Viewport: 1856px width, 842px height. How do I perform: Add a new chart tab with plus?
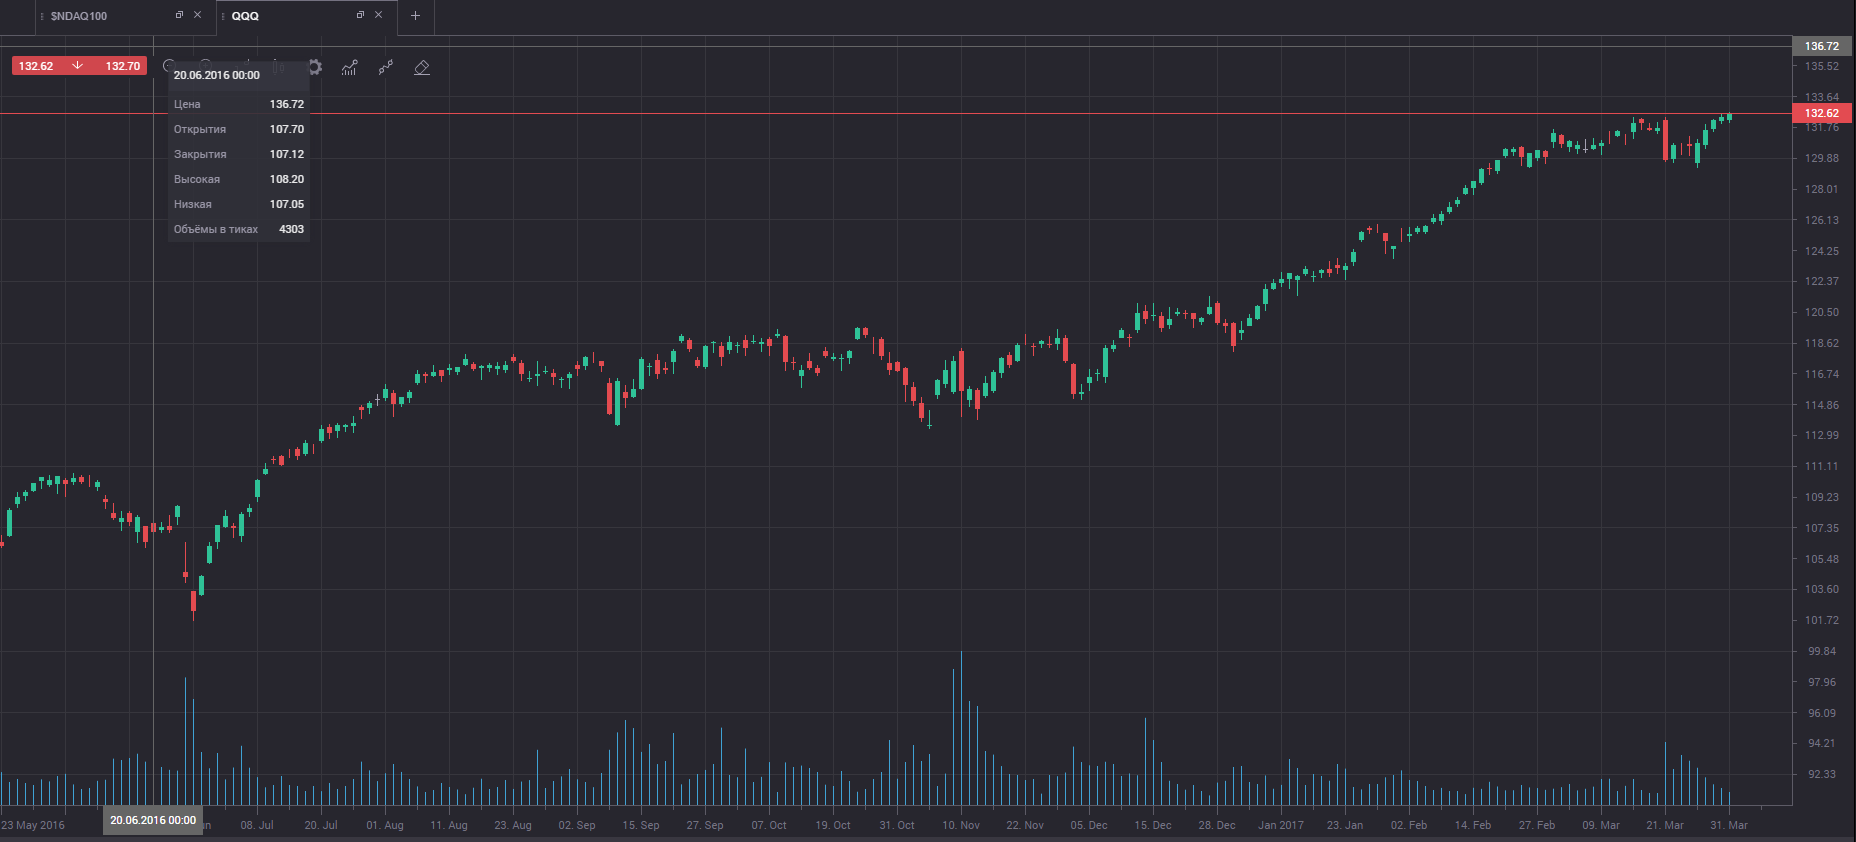415,15
